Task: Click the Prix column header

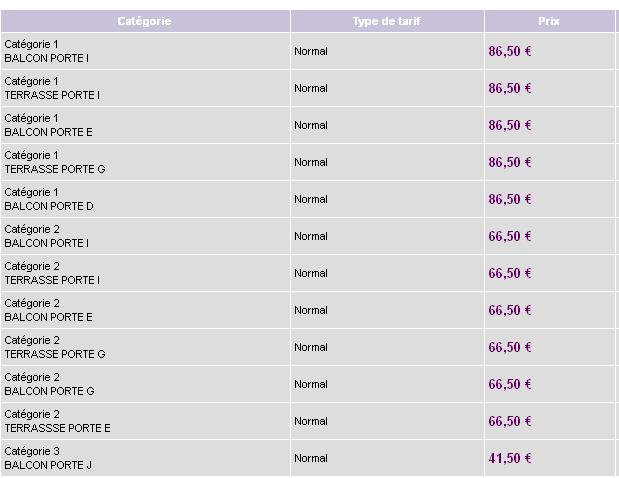Action: (x=549, y=21)
